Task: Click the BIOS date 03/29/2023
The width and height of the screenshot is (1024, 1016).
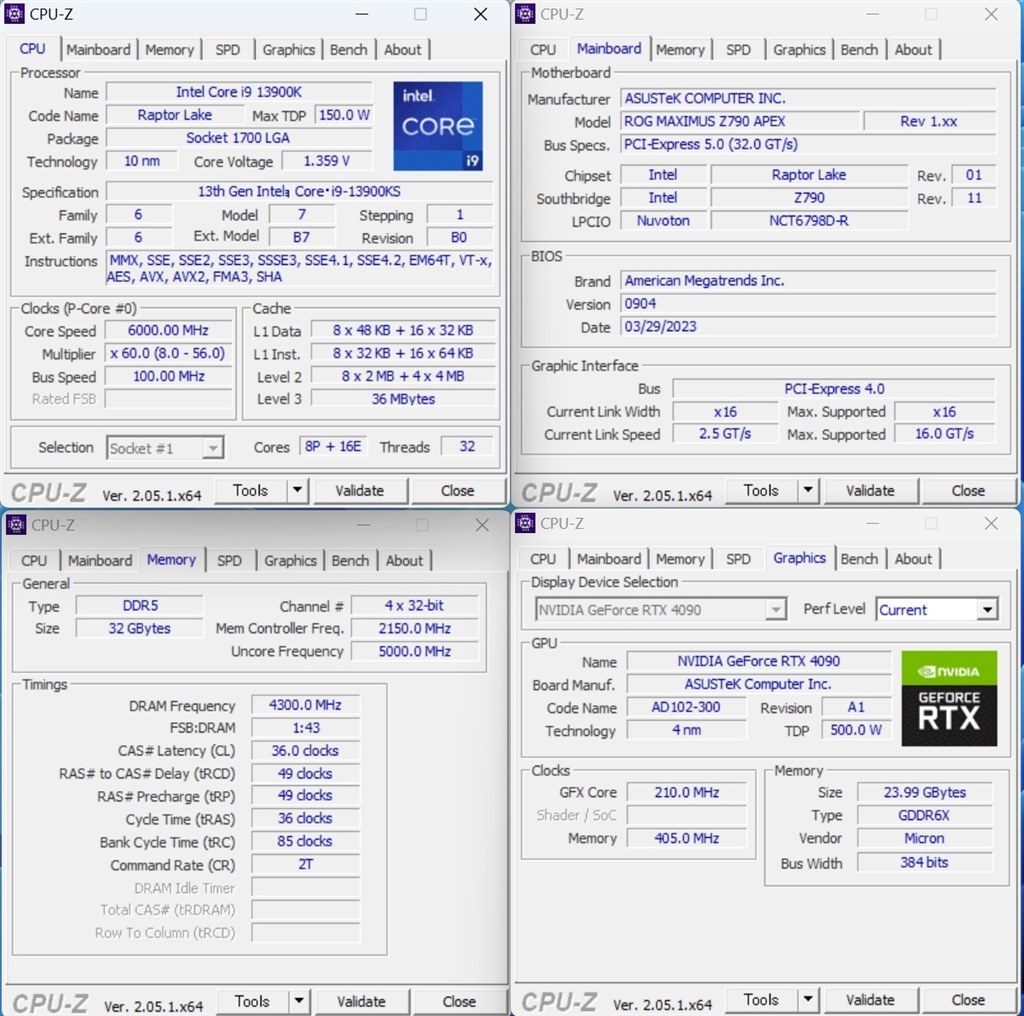Action: [808, 326]
